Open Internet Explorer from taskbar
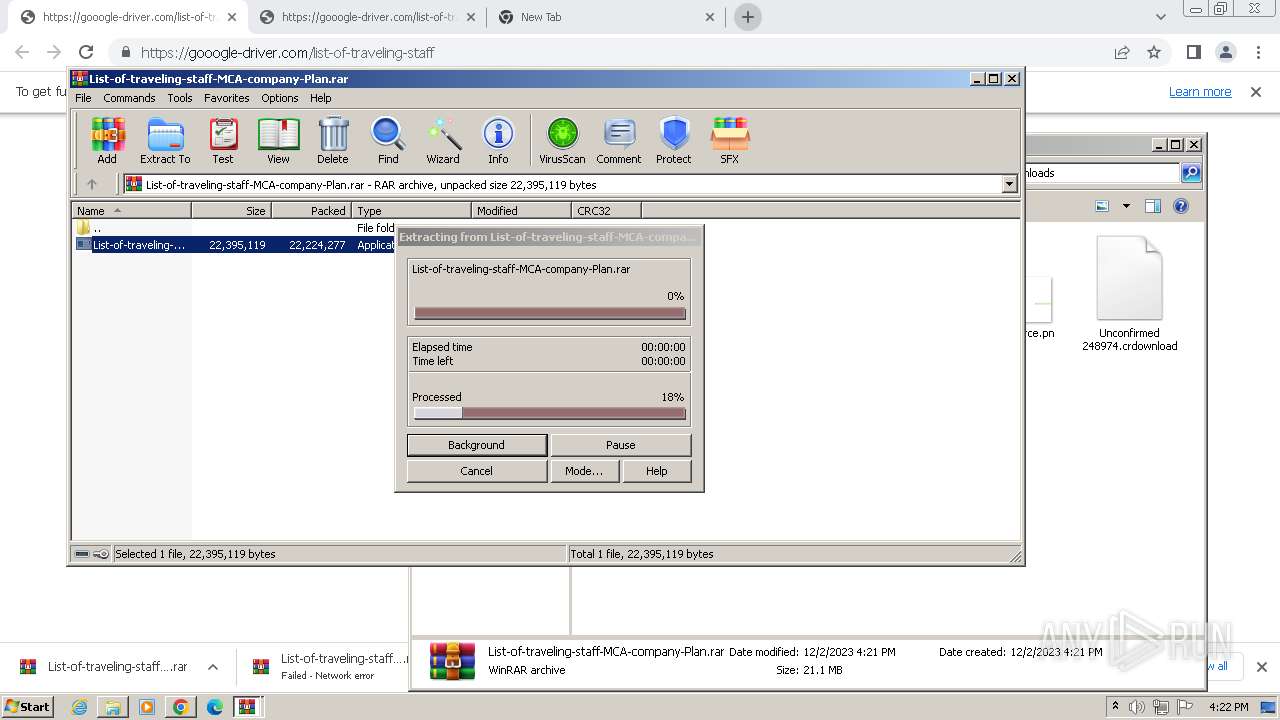 pyautogui.click(x=80, y=707)
